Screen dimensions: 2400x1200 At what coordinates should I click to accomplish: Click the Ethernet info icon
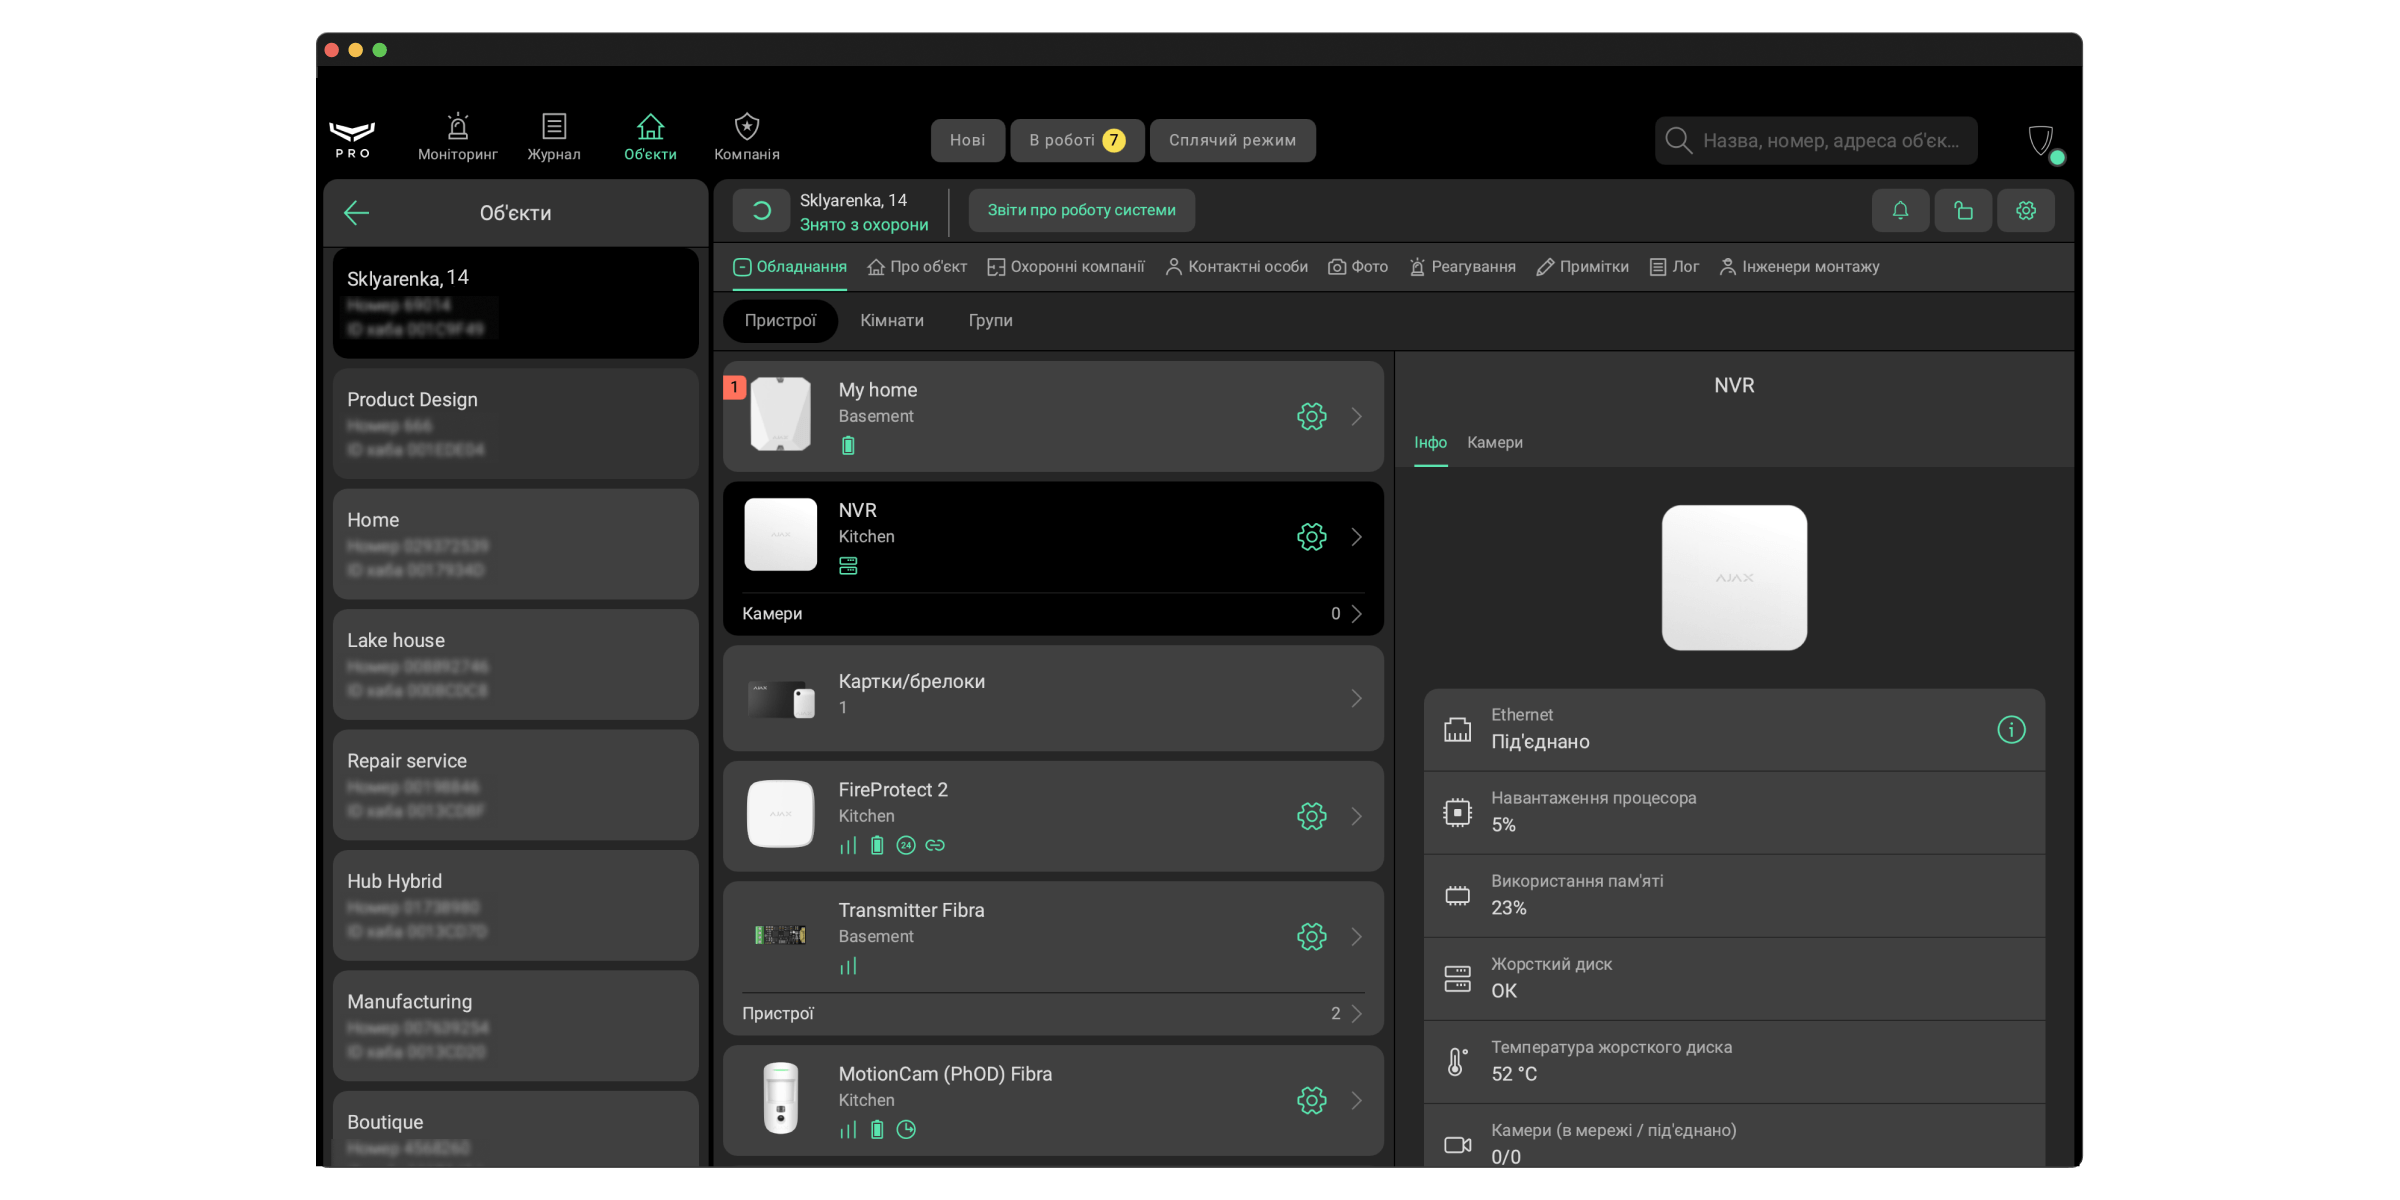click(x=2011, y=730)
